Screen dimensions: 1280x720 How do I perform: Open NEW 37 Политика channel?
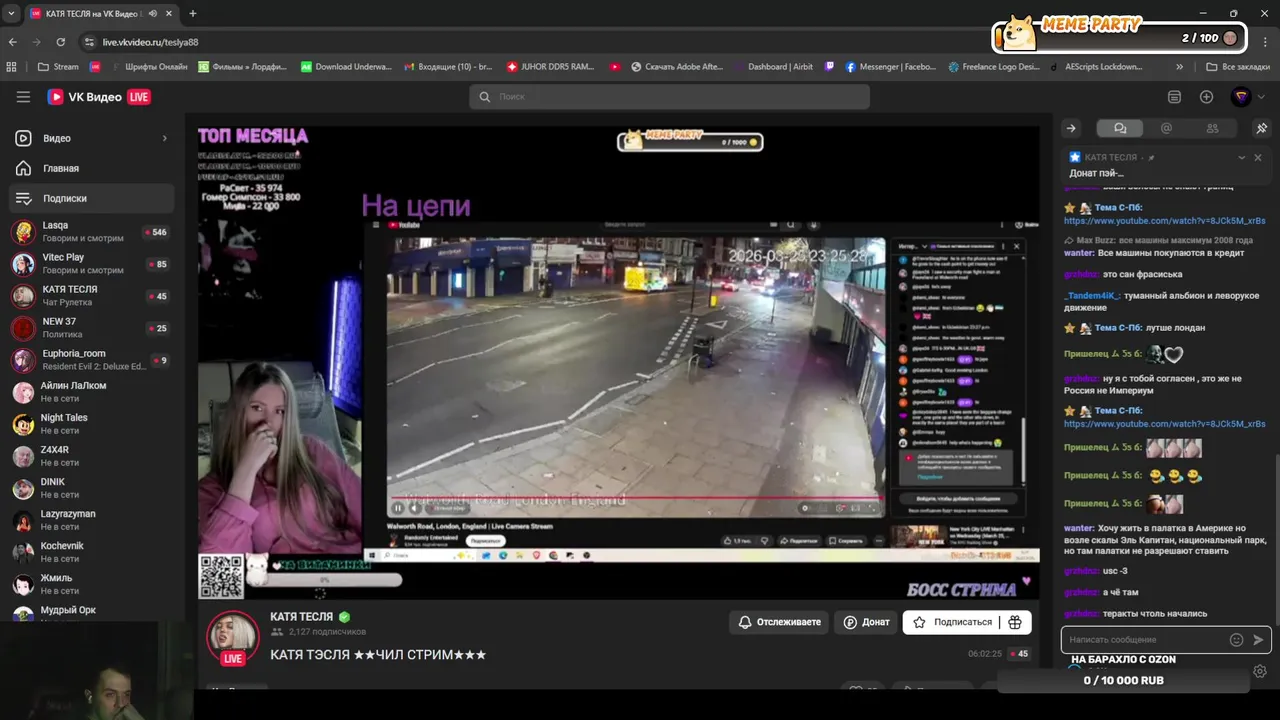(91, 328)
